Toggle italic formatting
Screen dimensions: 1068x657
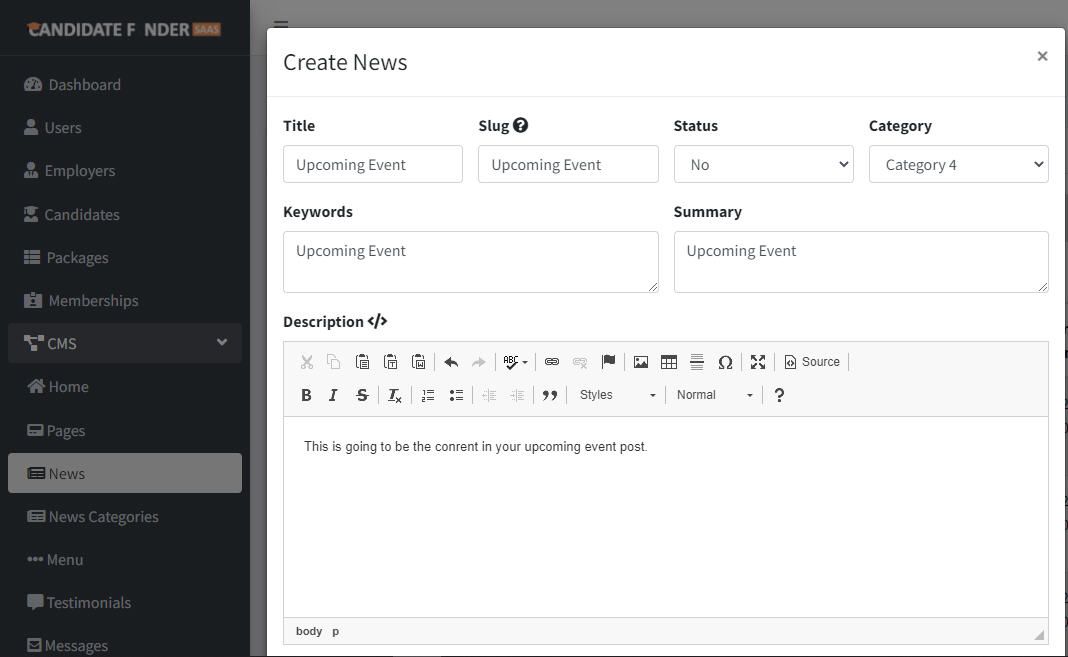334,395
